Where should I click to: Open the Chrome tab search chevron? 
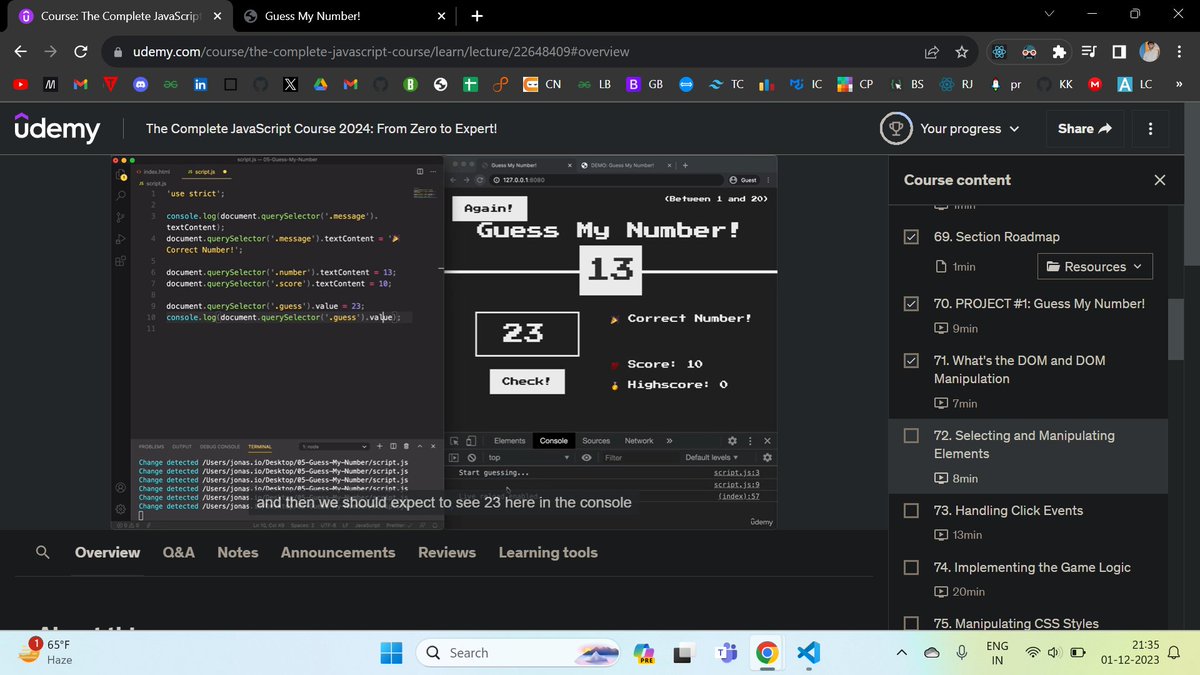pos(1049,15)
